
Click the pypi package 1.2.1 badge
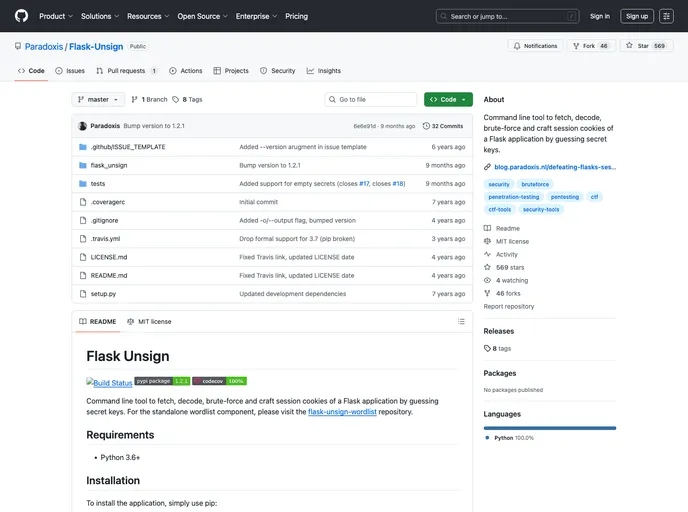tap(162, 381)
